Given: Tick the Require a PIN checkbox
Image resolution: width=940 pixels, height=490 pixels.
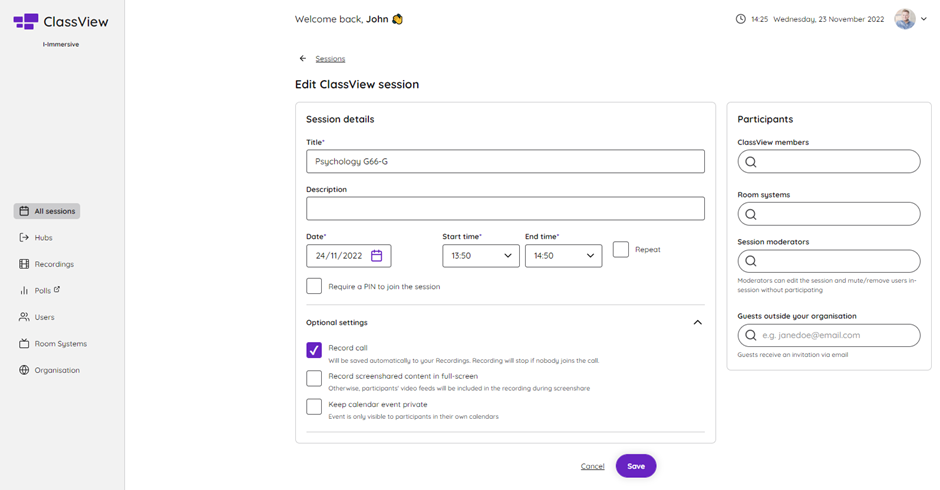Looking at the screenshot, I should (314, 286).
